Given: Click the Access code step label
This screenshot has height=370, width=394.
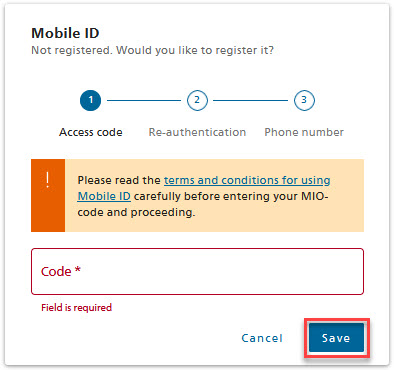Looking at the screenshot, I should click(x=91, y=132).
